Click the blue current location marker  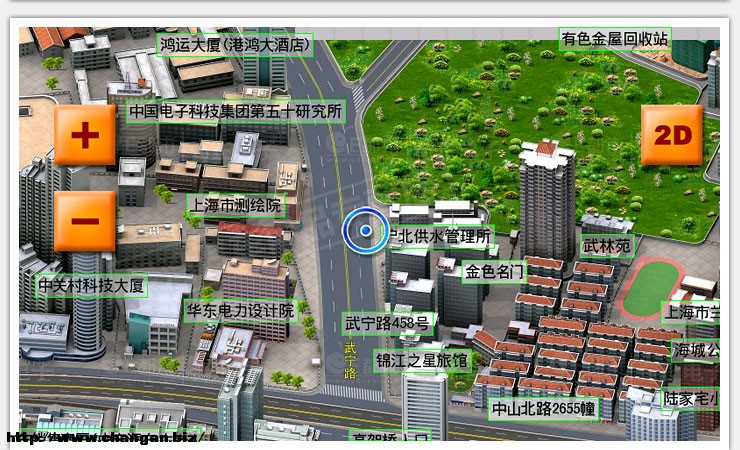click(365, 231)
